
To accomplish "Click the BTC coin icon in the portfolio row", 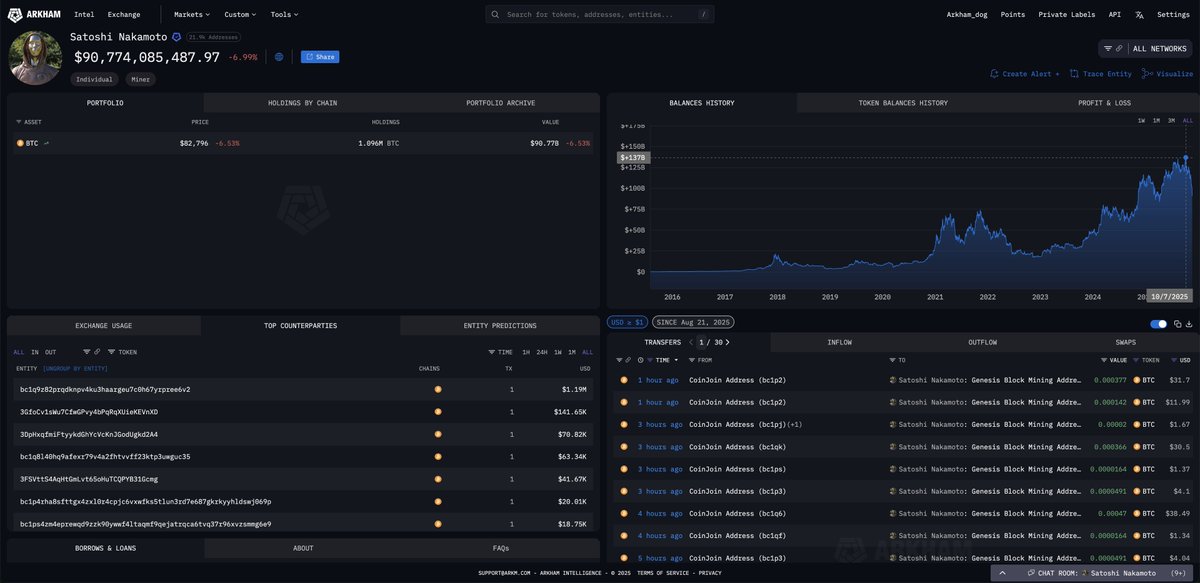I will click(x=20, y=143).
